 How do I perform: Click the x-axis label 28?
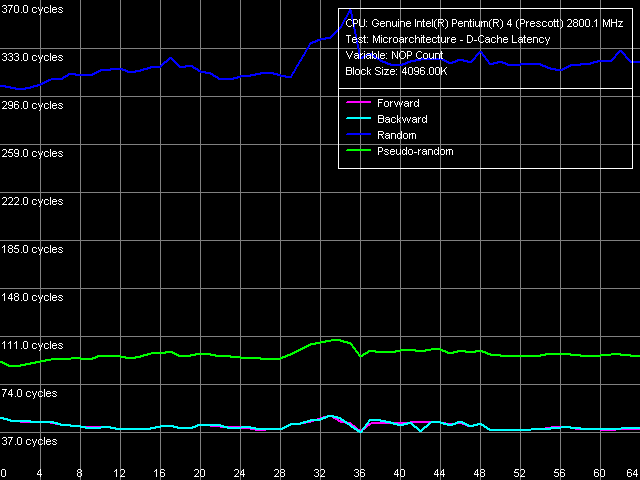tap(279, 474)
